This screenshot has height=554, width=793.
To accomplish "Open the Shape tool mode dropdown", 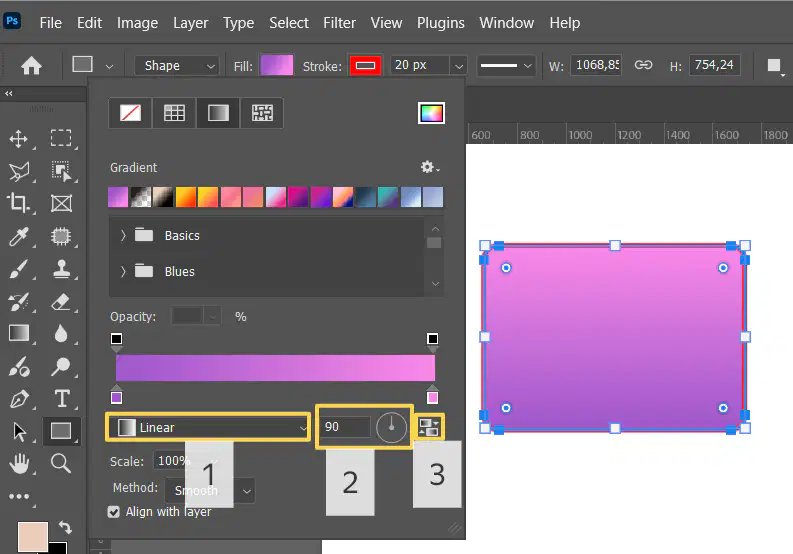I will pyautogui.click(x=177, y=66).
